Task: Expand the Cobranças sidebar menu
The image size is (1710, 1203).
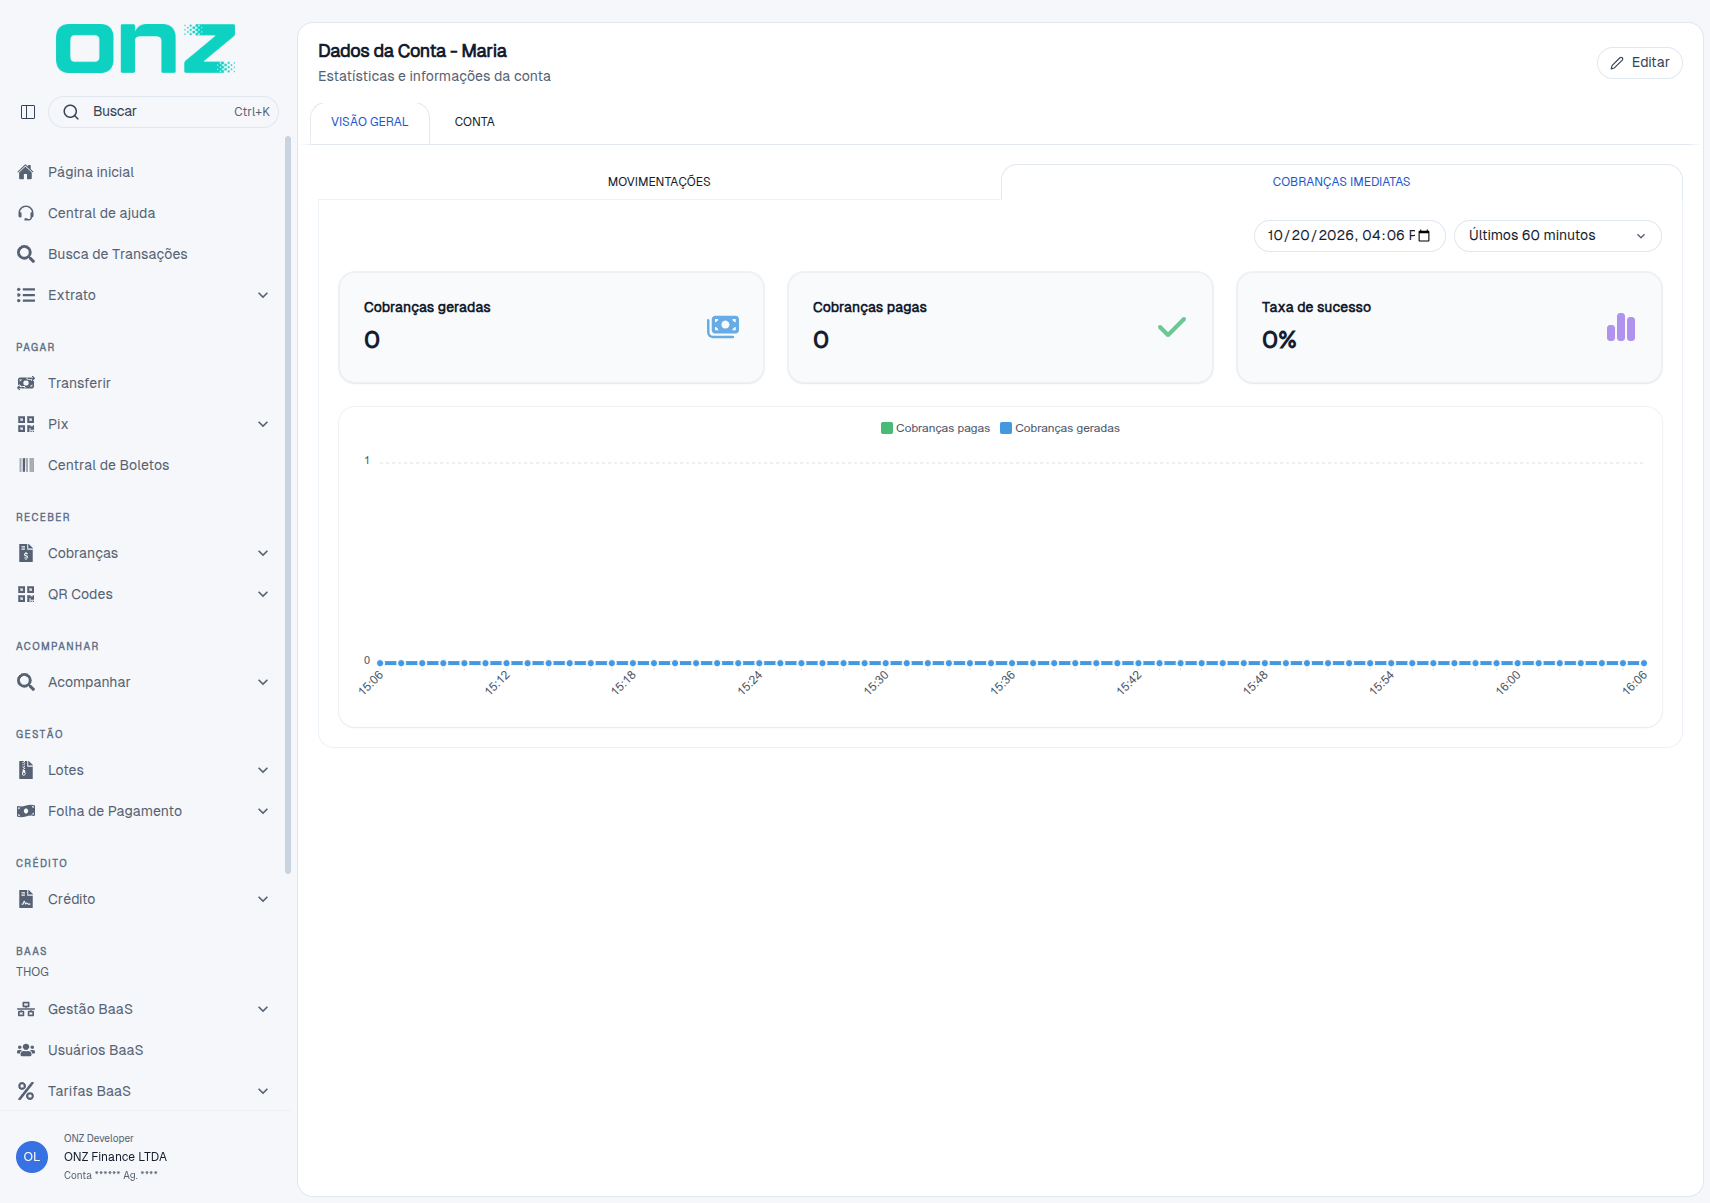Action: click(143, 553)
